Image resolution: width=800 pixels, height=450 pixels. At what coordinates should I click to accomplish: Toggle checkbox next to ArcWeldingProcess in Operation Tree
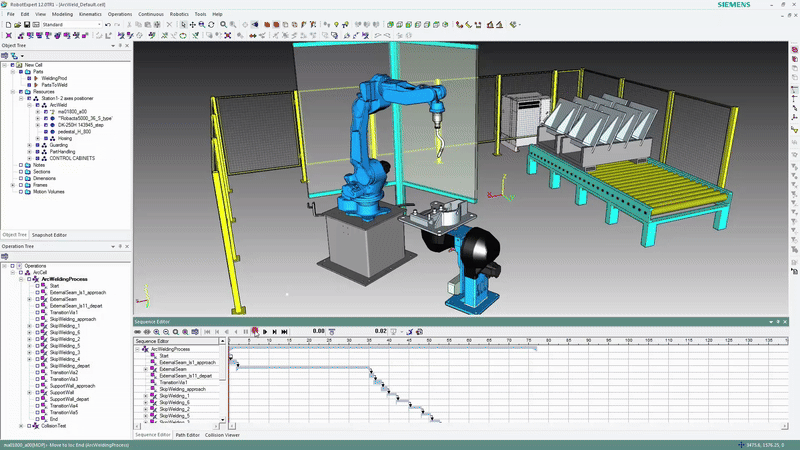click(x=29, y=280)
